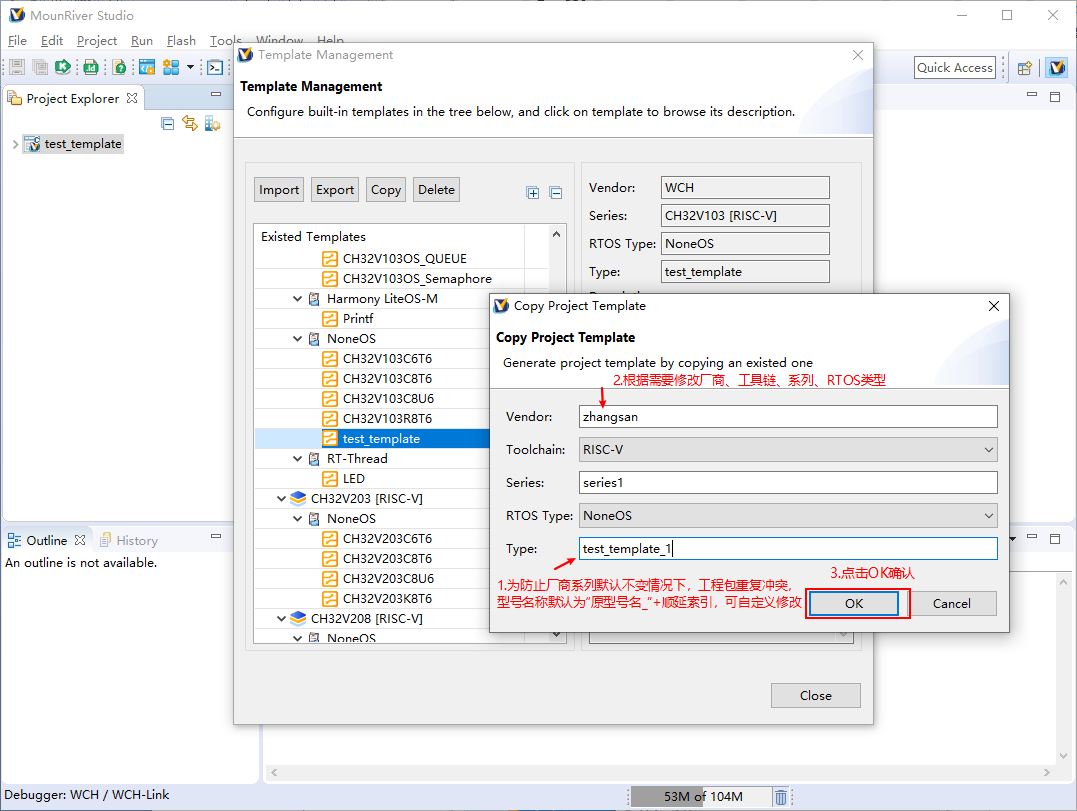Click the Delete template button
The height and width of the screenshot is (811, 1077).
(436, 190)
